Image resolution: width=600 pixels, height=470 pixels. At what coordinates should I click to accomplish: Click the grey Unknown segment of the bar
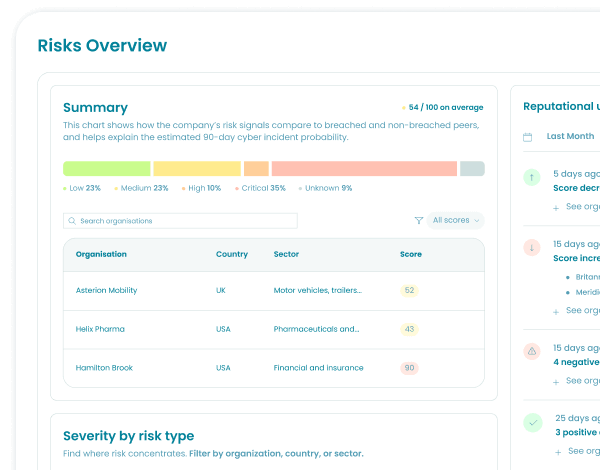click(472, 168)
